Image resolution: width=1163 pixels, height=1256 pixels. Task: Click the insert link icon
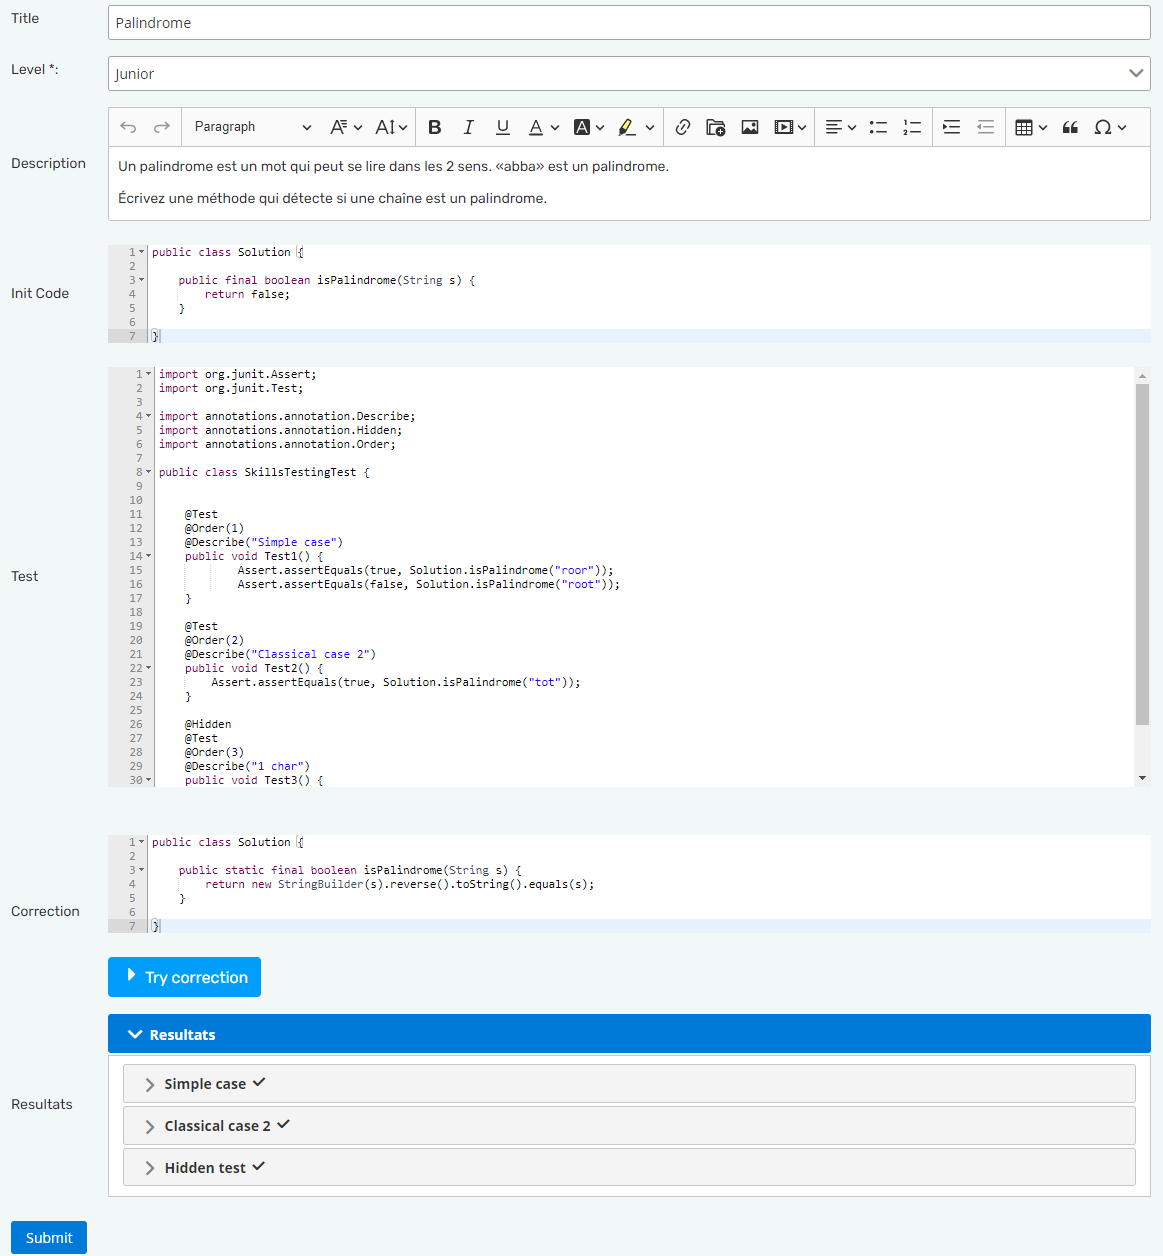tap(683, 127)
